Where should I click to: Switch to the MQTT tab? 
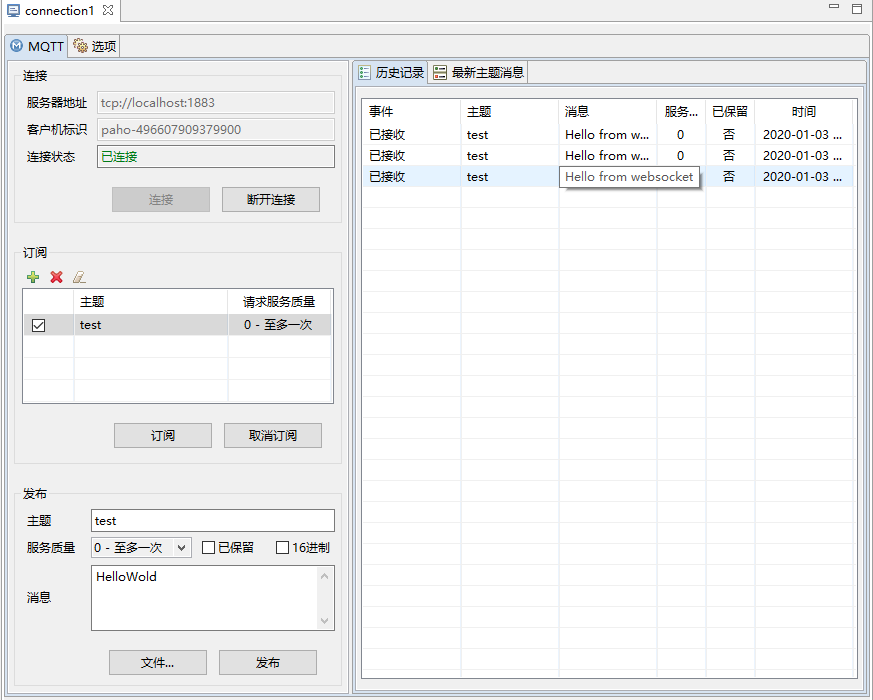(37, 46)
